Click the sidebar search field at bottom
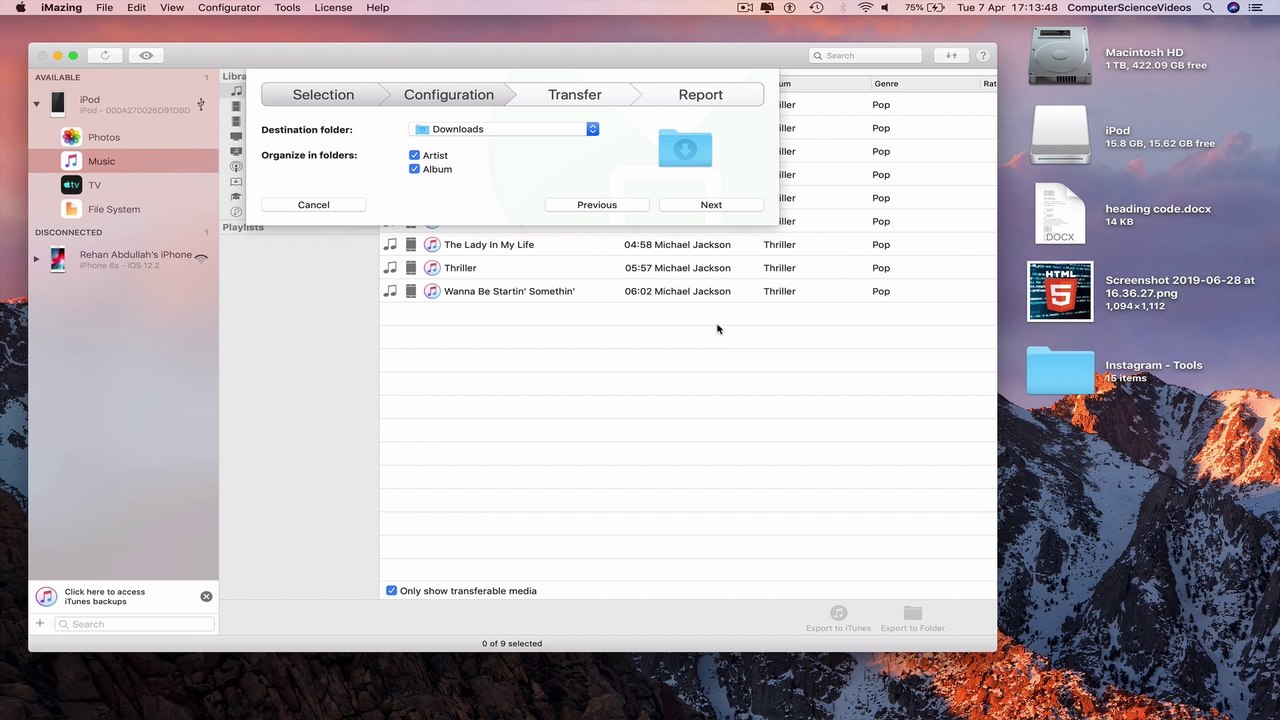 pos(134,624)
